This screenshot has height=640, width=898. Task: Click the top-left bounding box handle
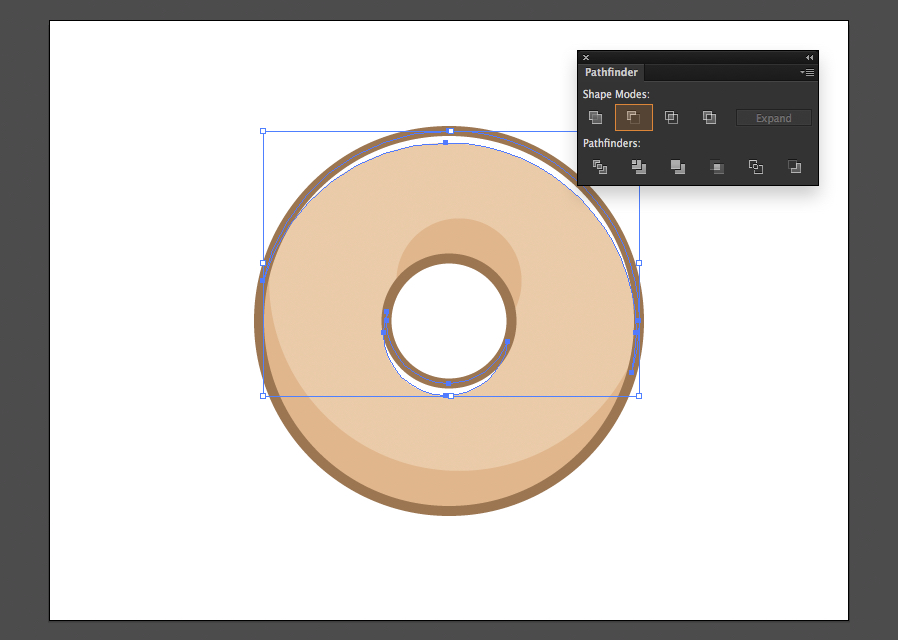click(263, 131)
